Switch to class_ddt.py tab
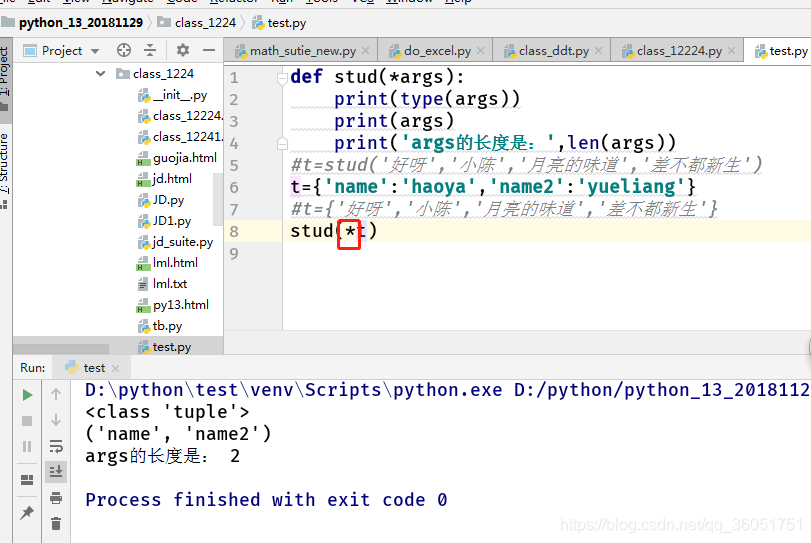The image size is (811, 543). [553, 51]
